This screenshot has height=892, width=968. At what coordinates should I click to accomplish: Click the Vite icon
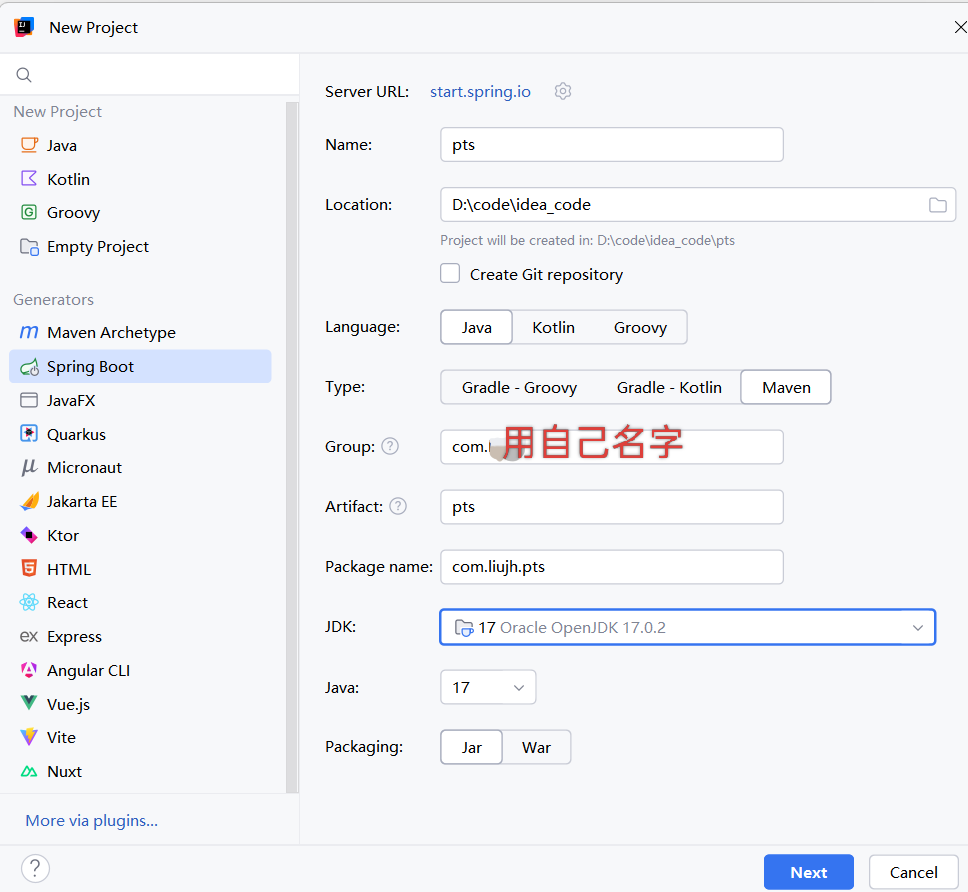[29, 737]
